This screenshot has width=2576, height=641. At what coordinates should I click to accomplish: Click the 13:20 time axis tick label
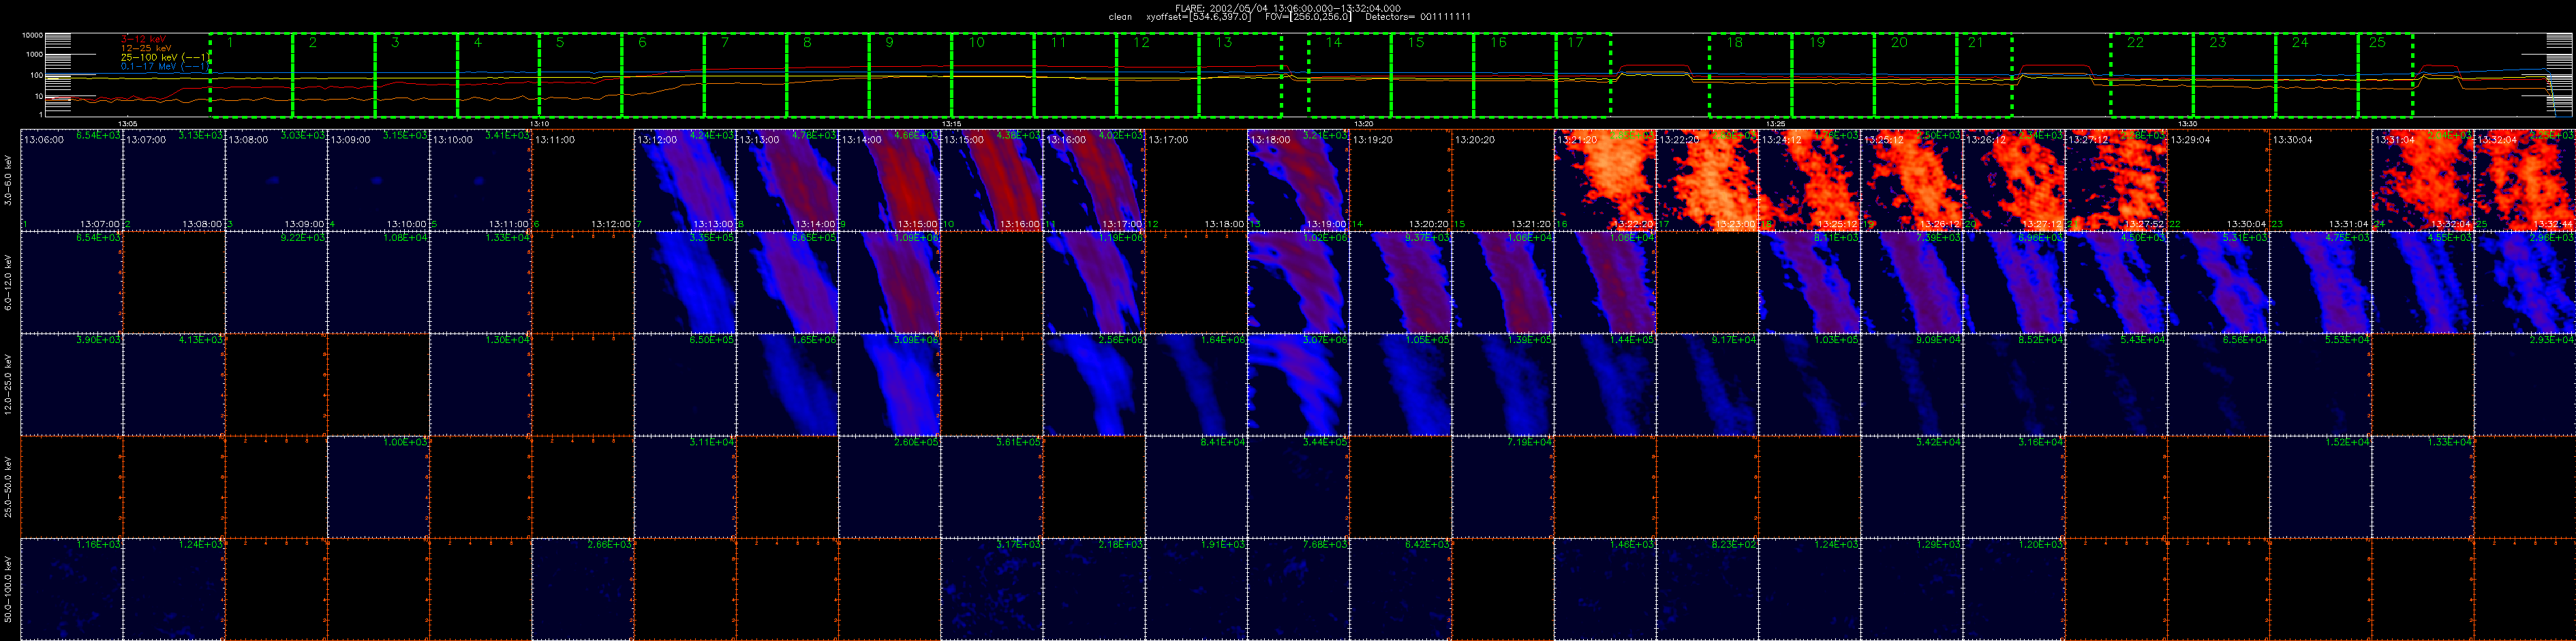(1363, 123)
